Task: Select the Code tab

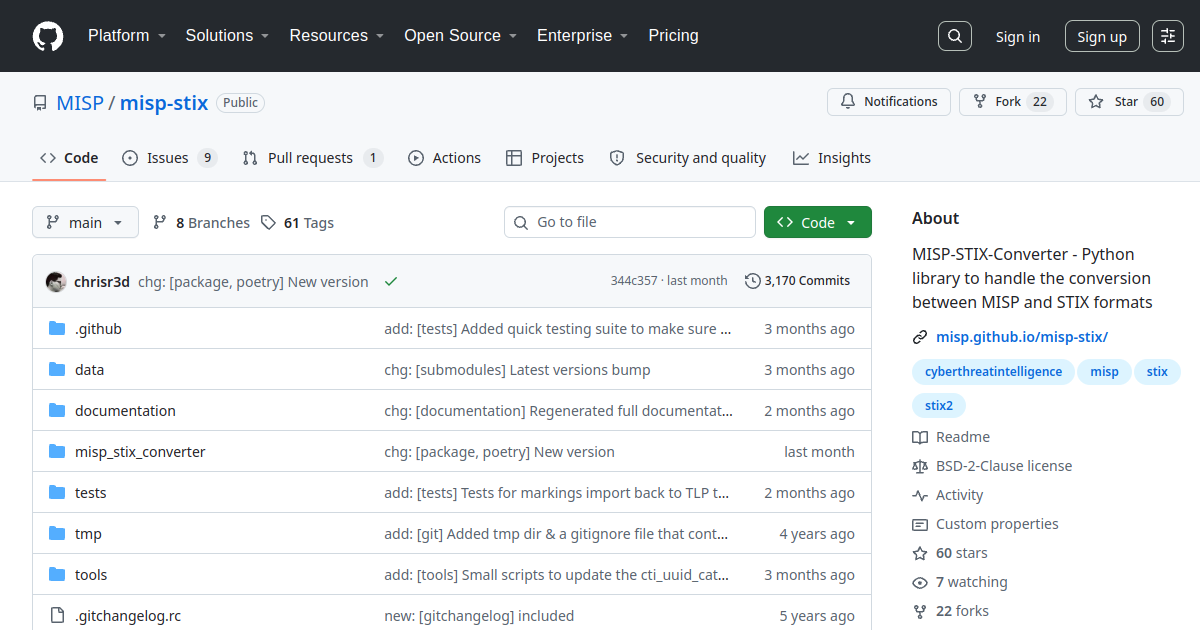Action: (x=69, y=158)
